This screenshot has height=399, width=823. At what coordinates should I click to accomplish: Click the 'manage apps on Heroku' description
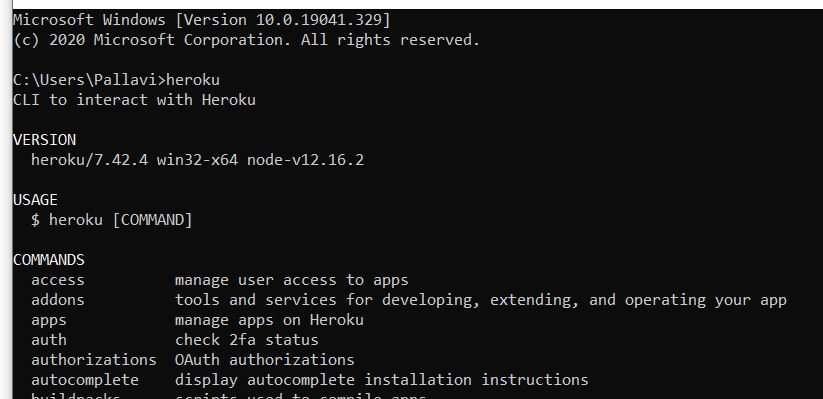pos(269,320)
